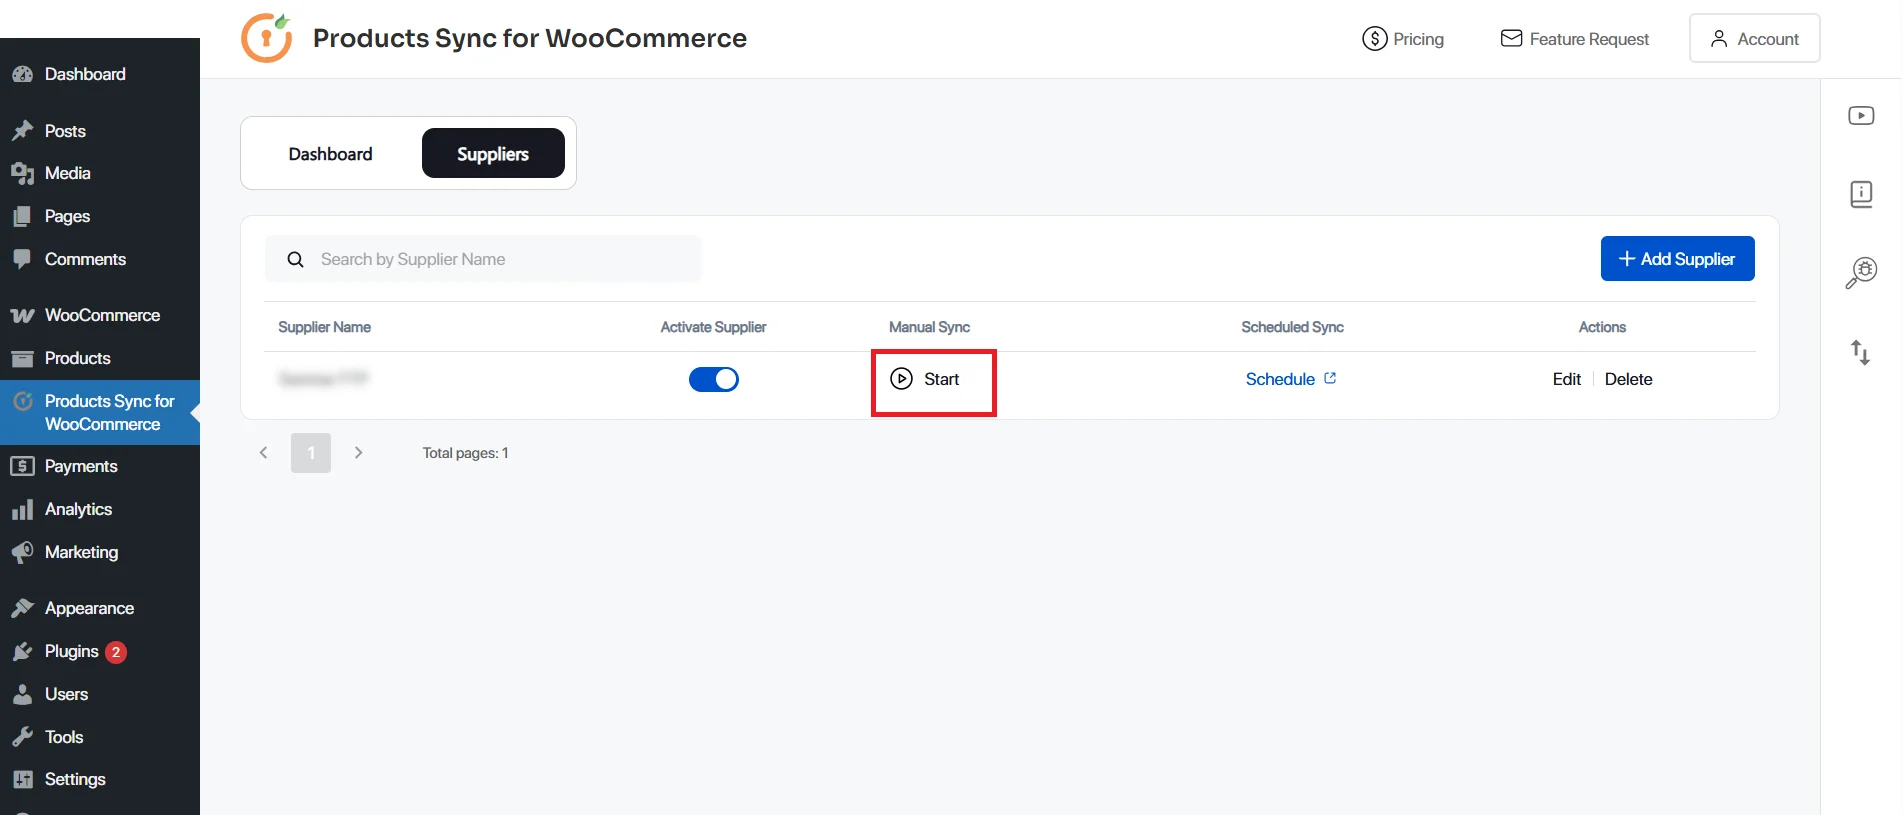1903x815 pixels.
Task: Click the up-down arrows icon in right sidebar
Action: coord(1861,352)
